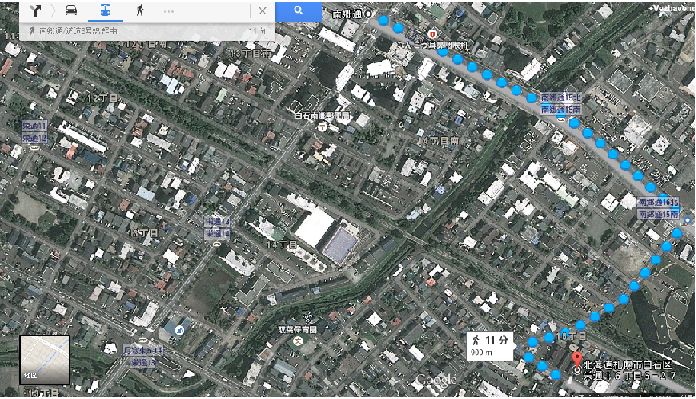Switch to map view thumbnail

click(x=44, y=360)
